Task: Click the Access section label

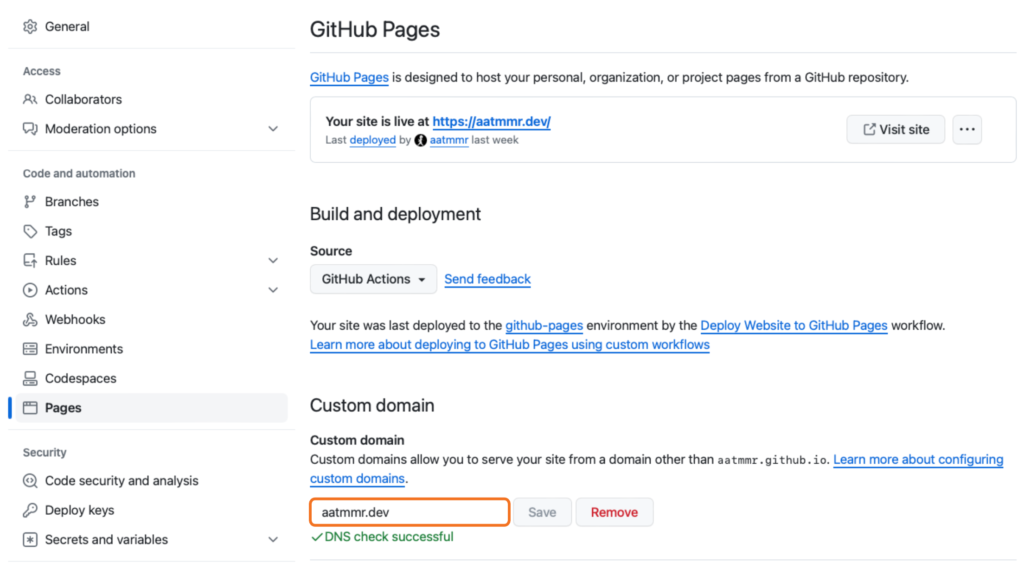Action: [41, 71]
